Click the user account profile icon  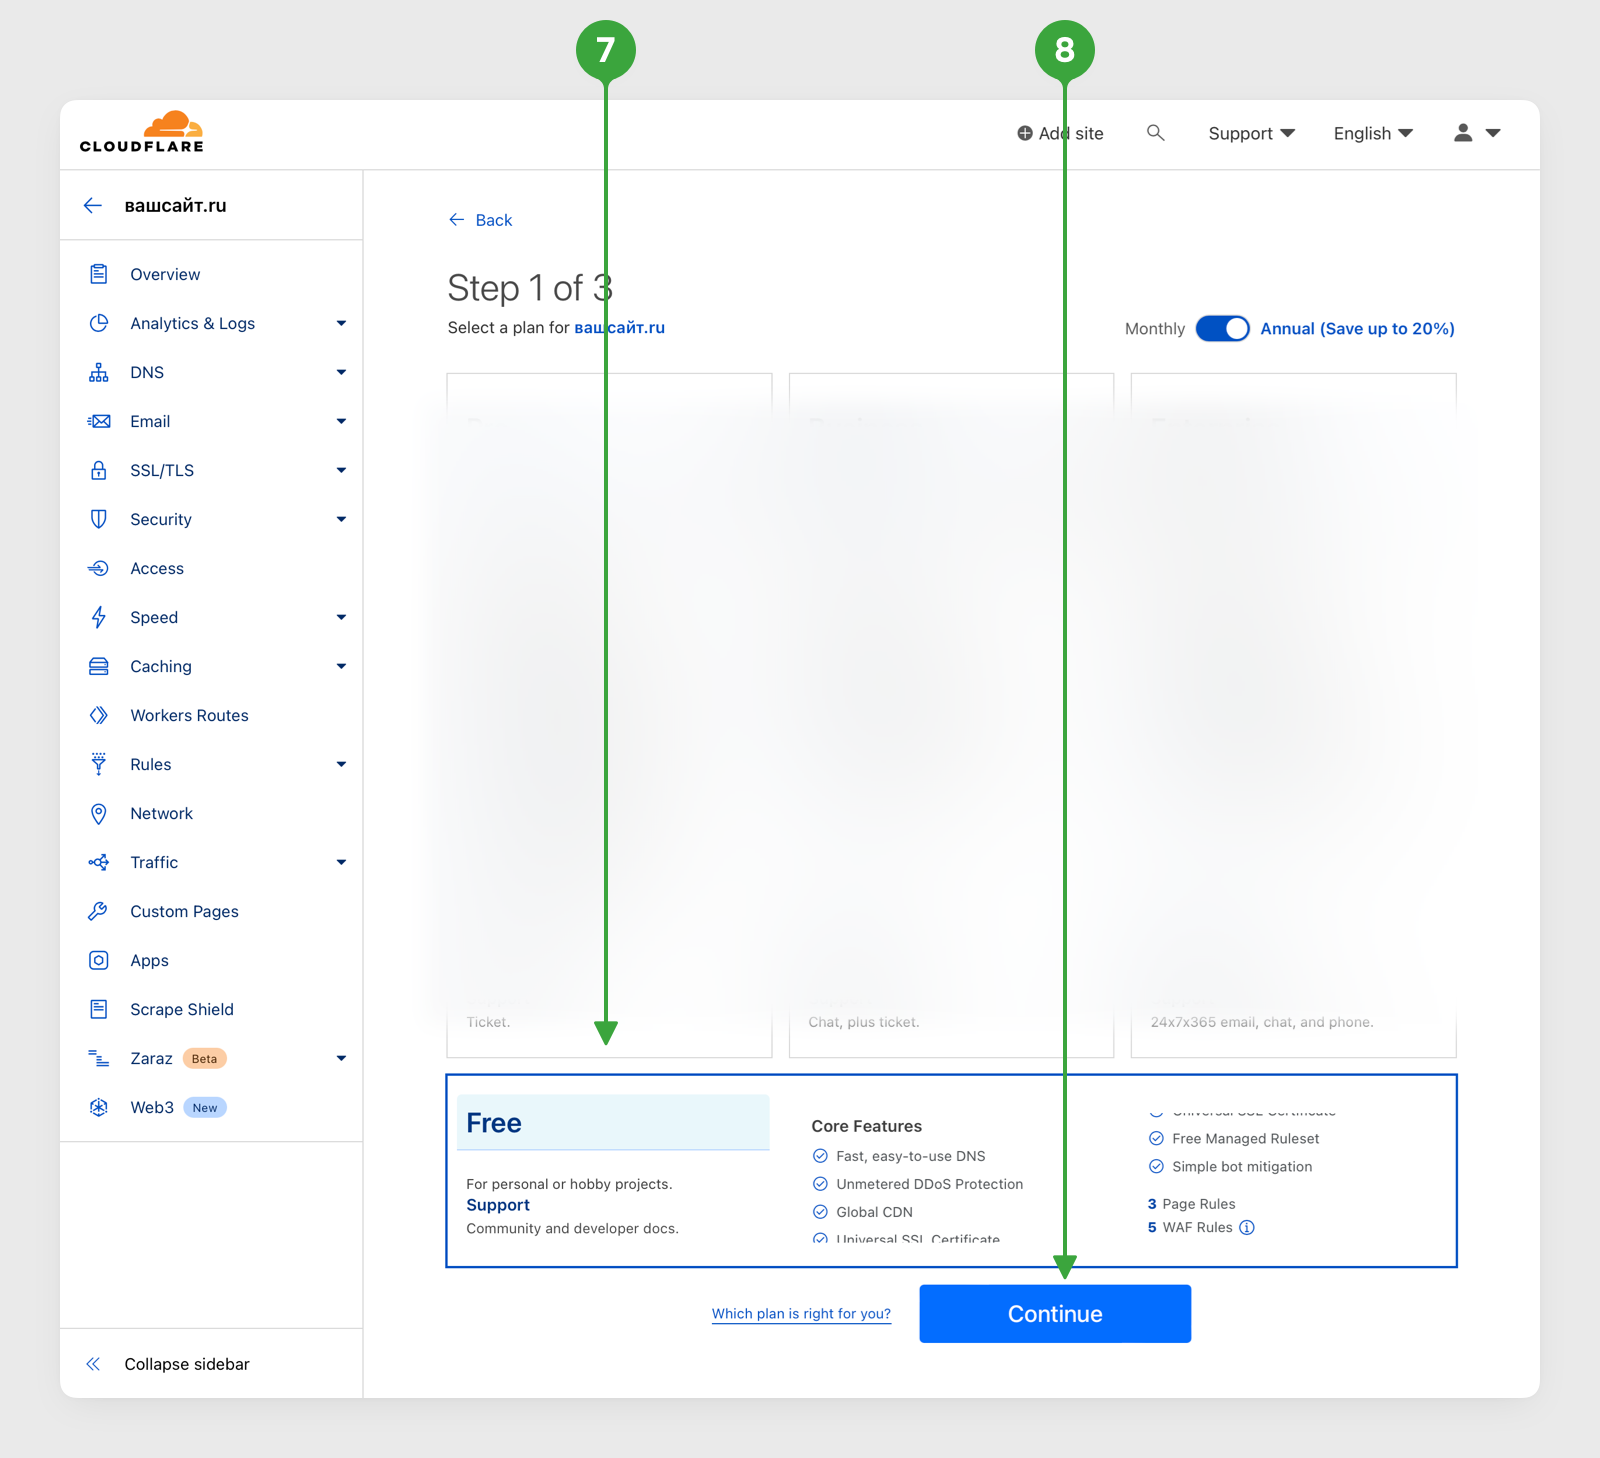click(x=1463, y=133)
